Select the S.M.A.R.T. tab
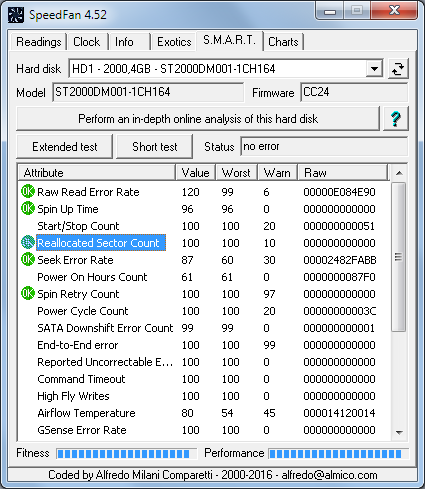Image resolution: width=425 pixels, height=489 pixels. point(229,41)
